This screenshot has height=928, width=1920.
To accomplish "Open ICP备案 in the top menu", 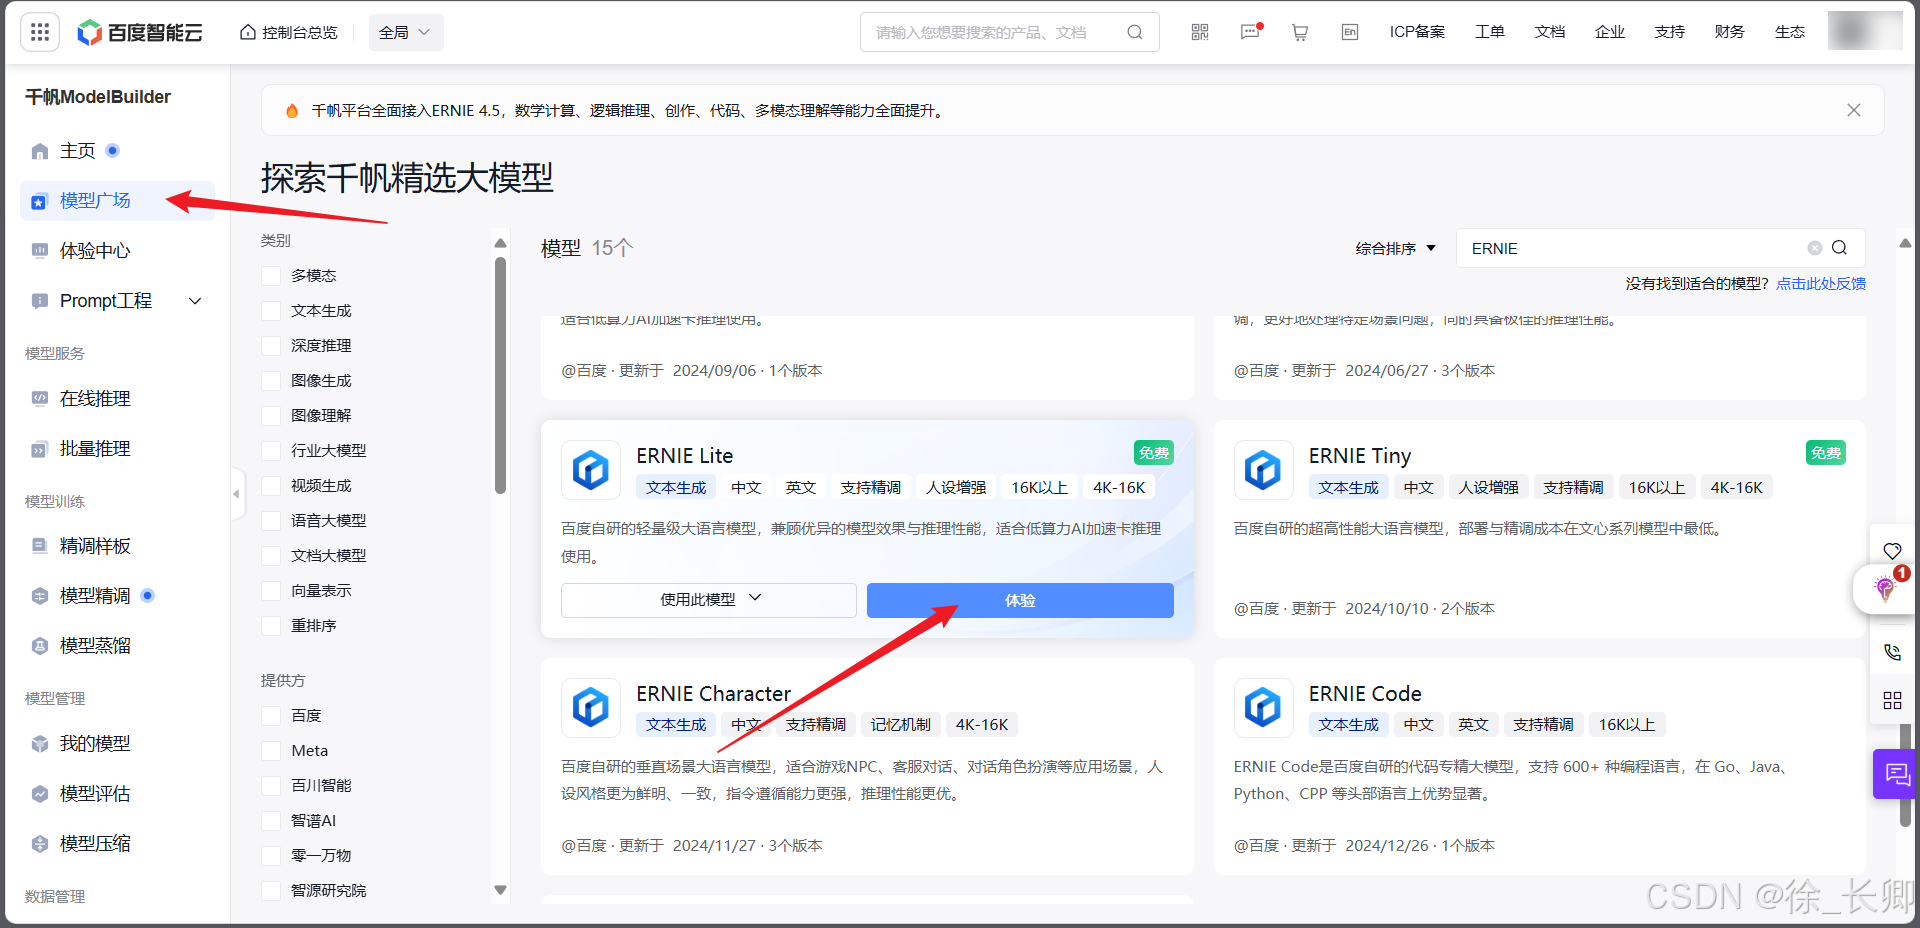I will click(x=1417, y=32).
